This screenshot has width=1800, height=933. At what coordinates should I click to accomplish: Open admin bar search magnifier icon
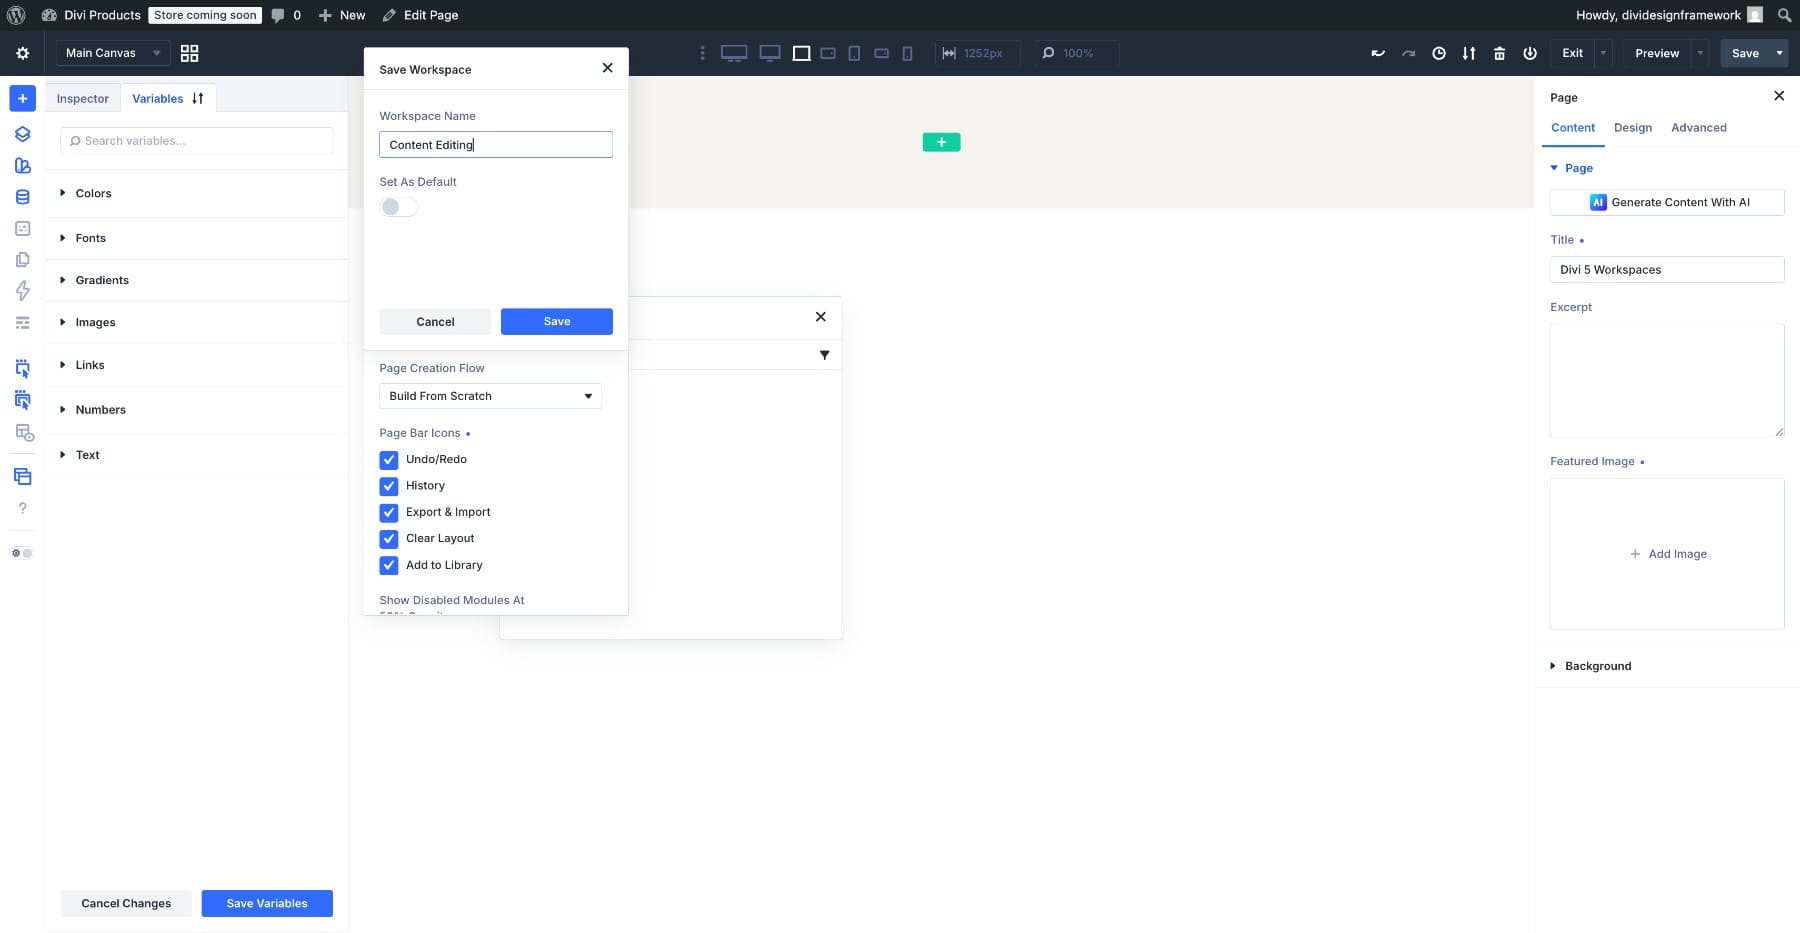(x=1784, y=15)
